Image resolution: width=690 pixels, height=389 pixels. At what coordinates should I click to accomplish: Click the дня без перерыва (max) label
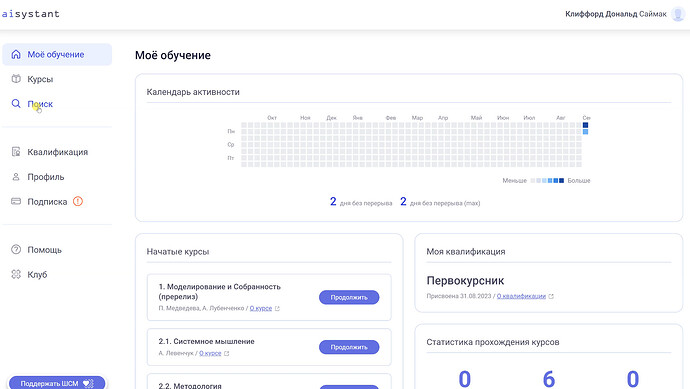[445, 203]
